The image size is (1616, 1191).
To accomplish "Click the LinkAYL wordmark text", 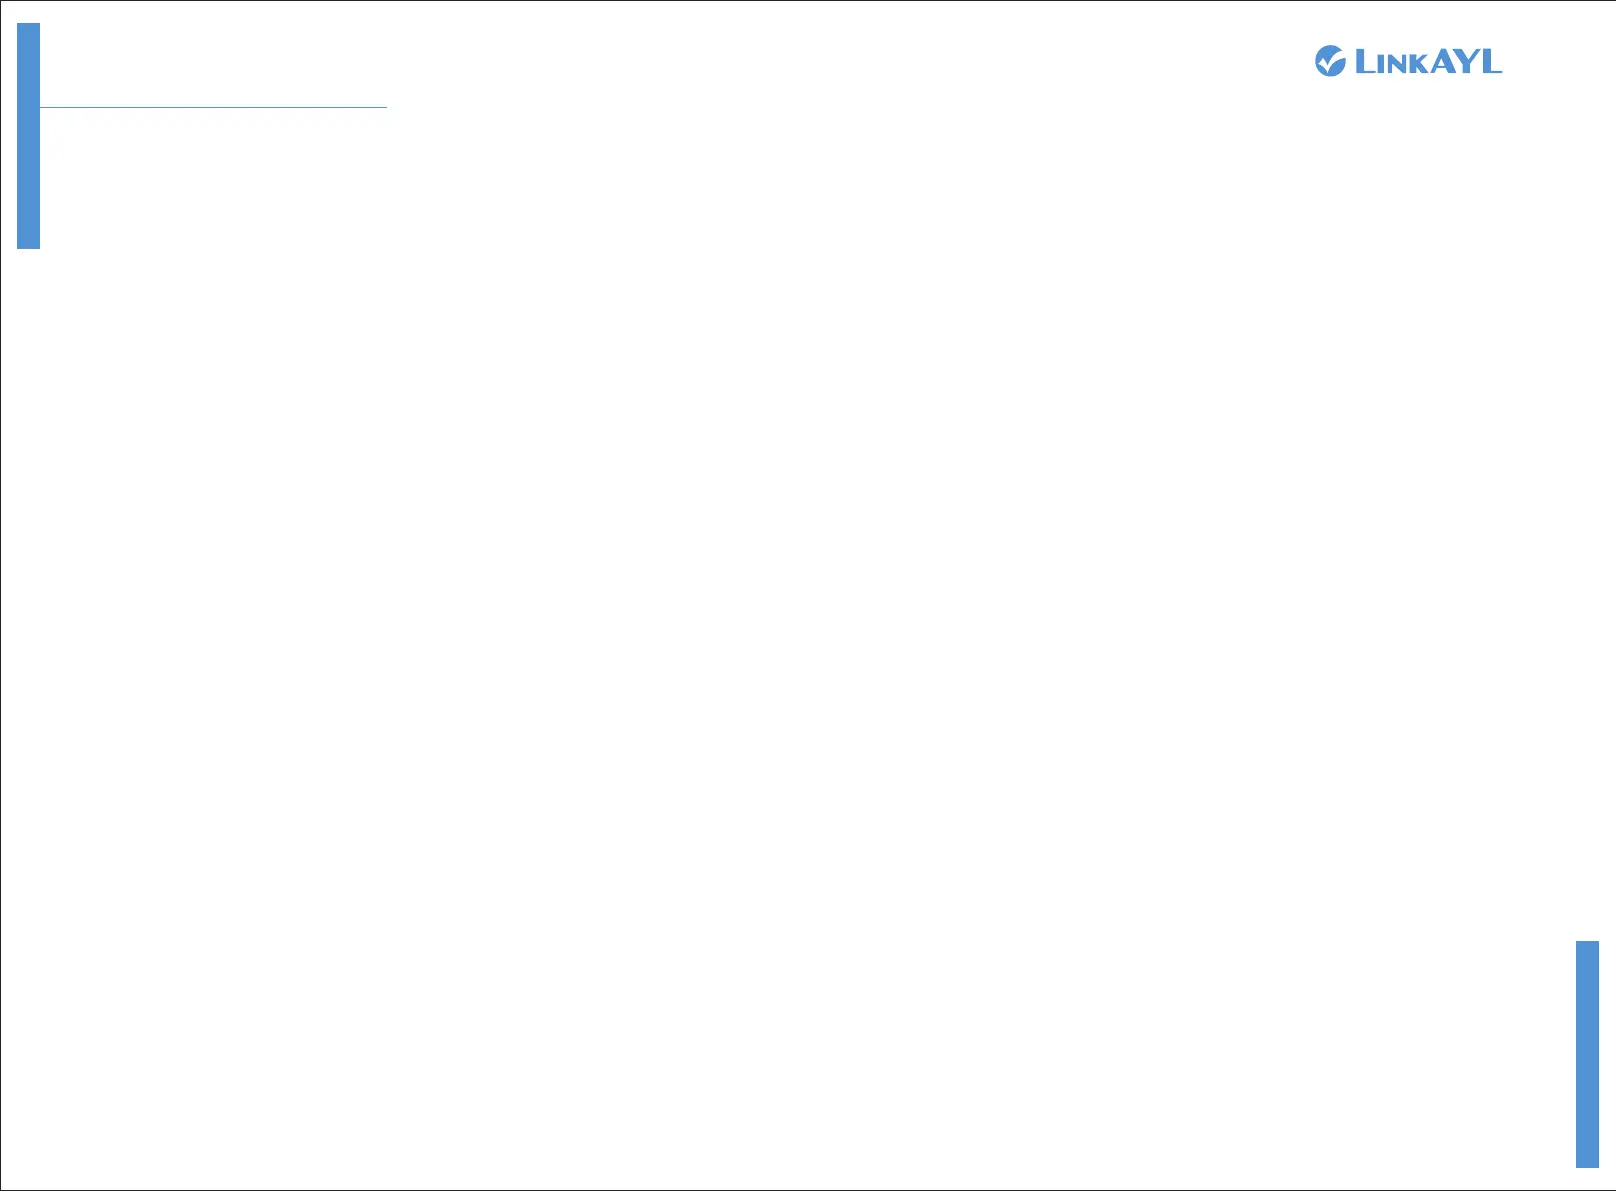I will pyautogui.click(x=1429, y=61).
